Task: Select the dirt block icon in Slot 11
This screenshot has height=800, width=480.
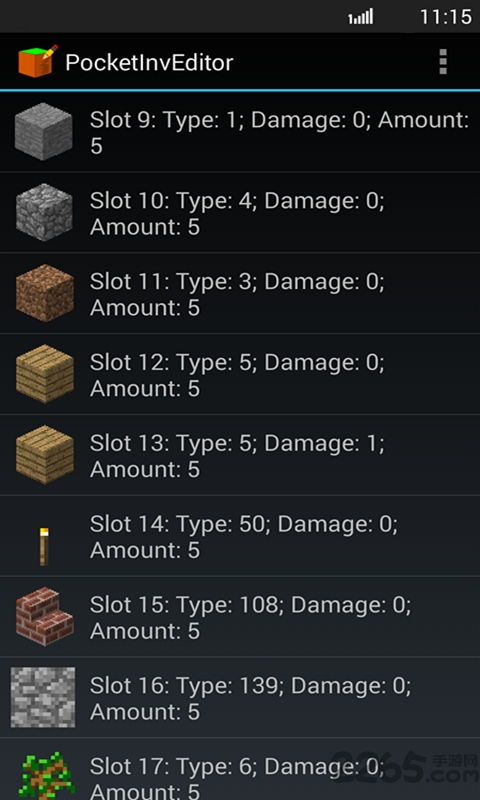Action: pos(44,293)
